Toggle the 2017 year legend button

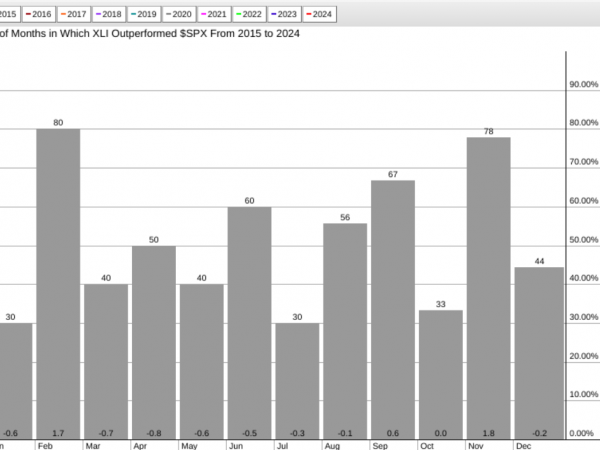pos(74,14)
